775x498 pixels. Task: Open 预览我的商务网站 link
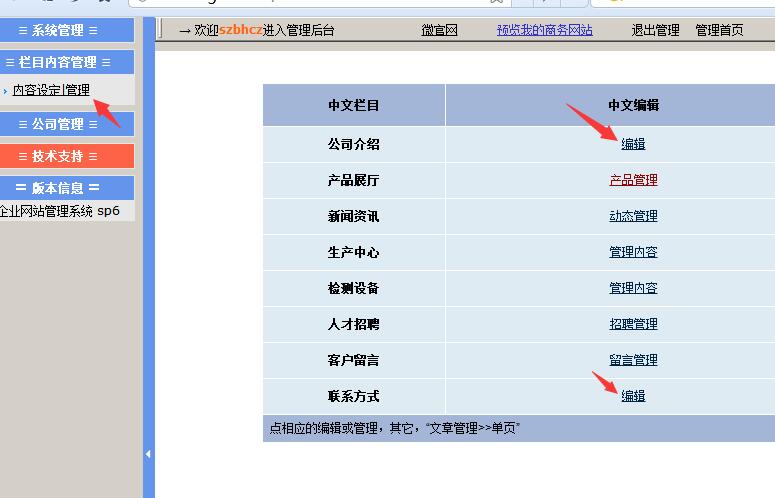tap(544, 30)
